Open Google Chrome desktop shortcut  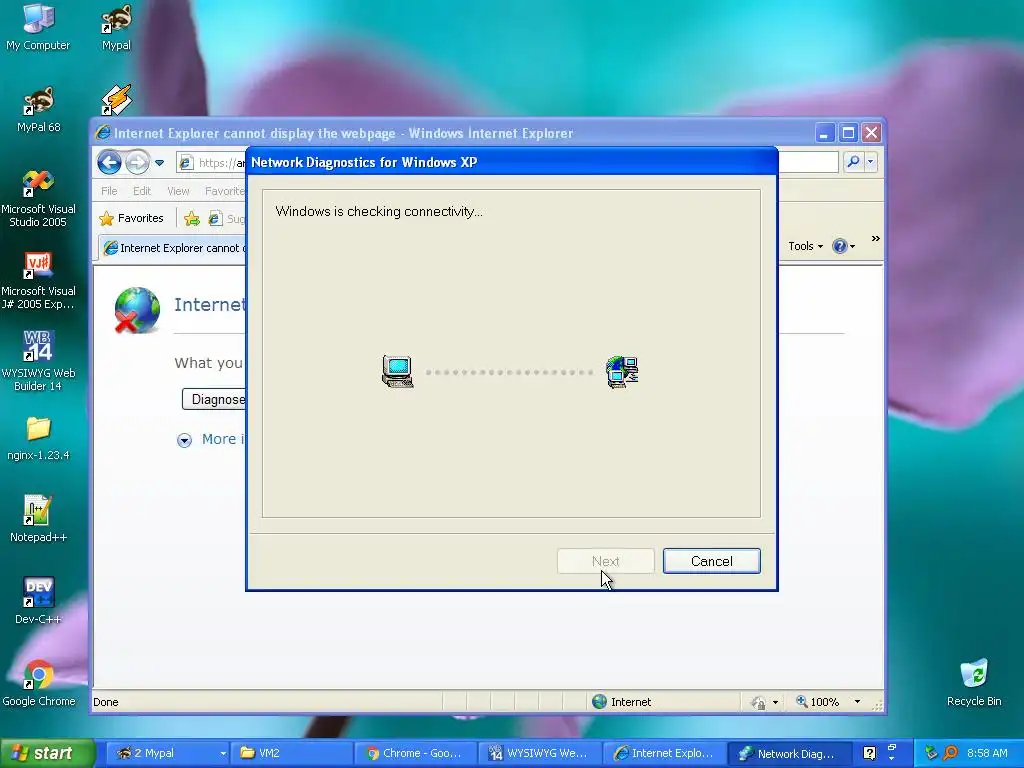(38, 683)
